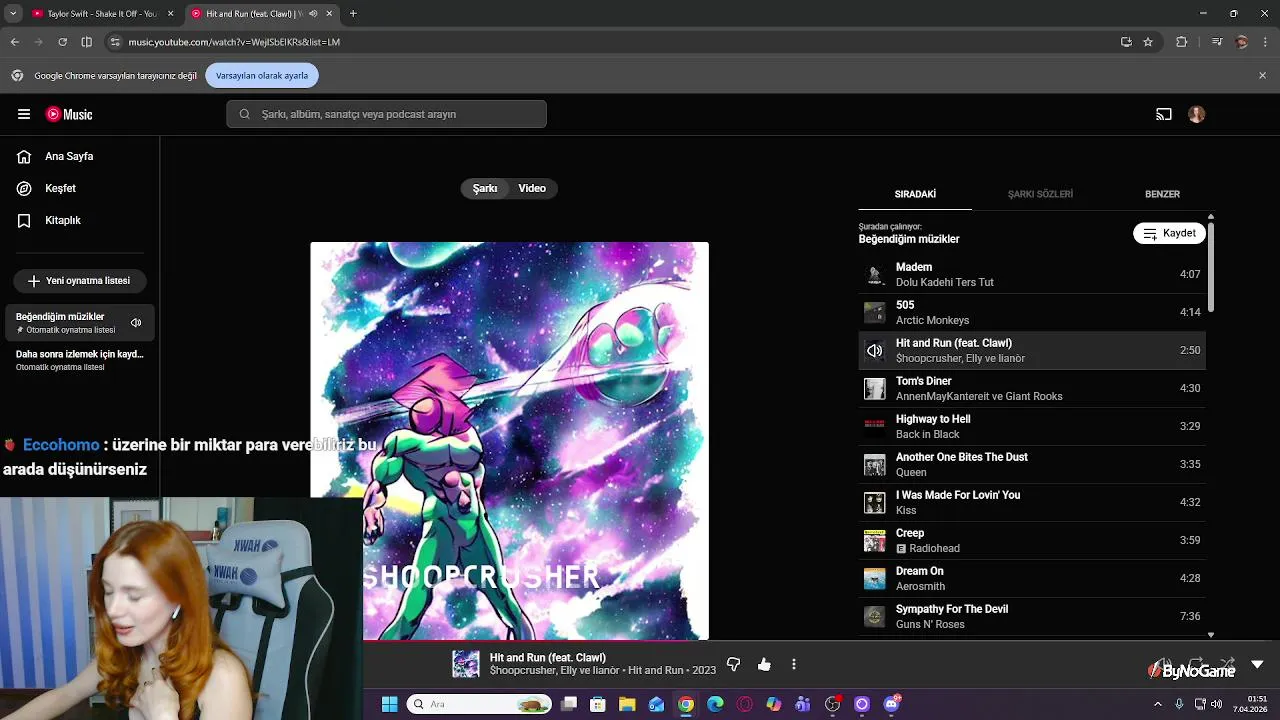Viewport: 1280px width, 720px height.
Task: Play Another One Bites The Dust
Action: 1032,464
